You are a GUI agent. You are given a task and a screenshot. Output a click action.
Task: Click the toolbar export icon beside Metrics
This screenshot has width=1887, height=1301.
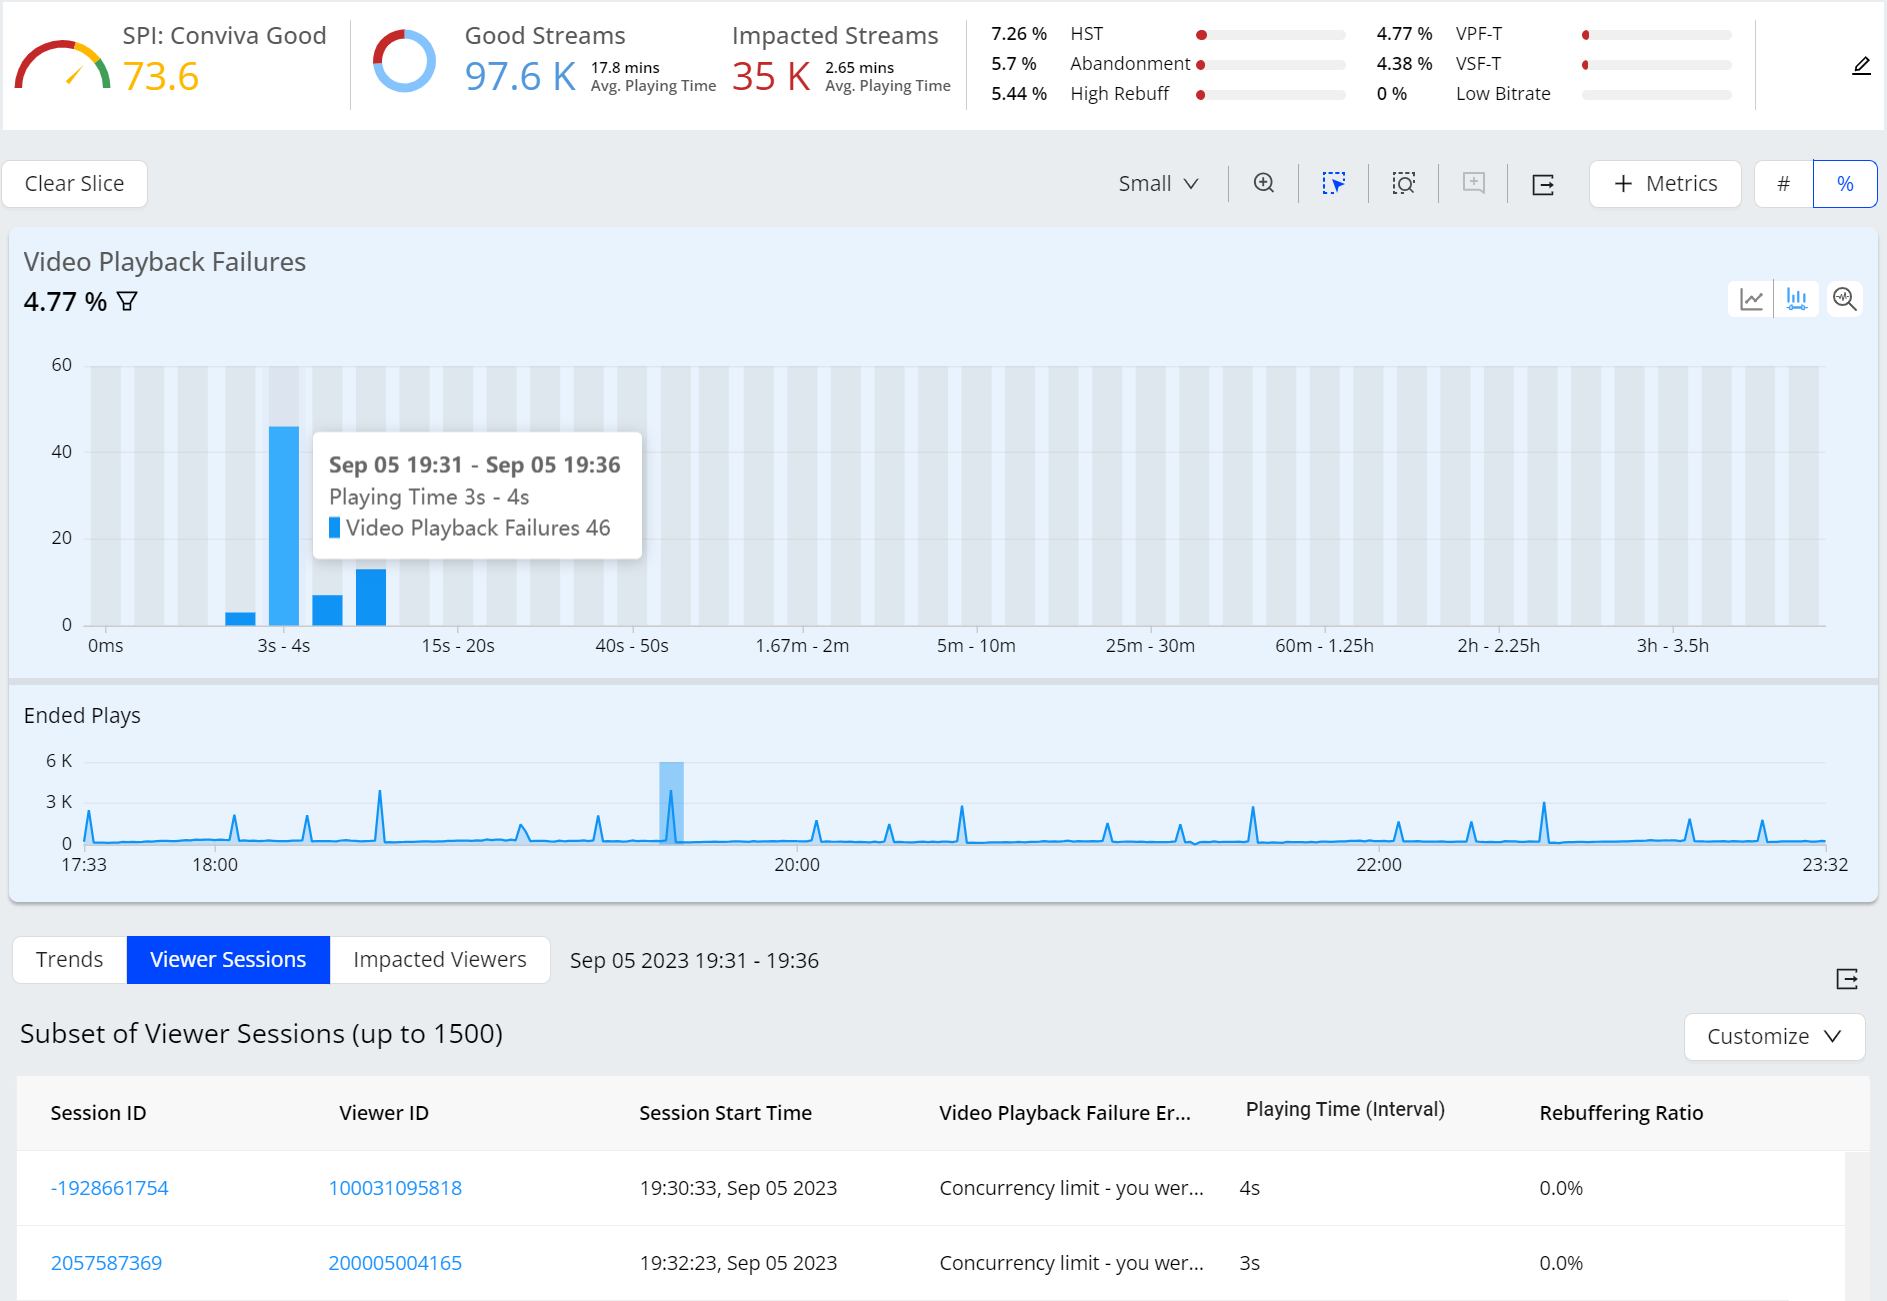(1543, 184)
